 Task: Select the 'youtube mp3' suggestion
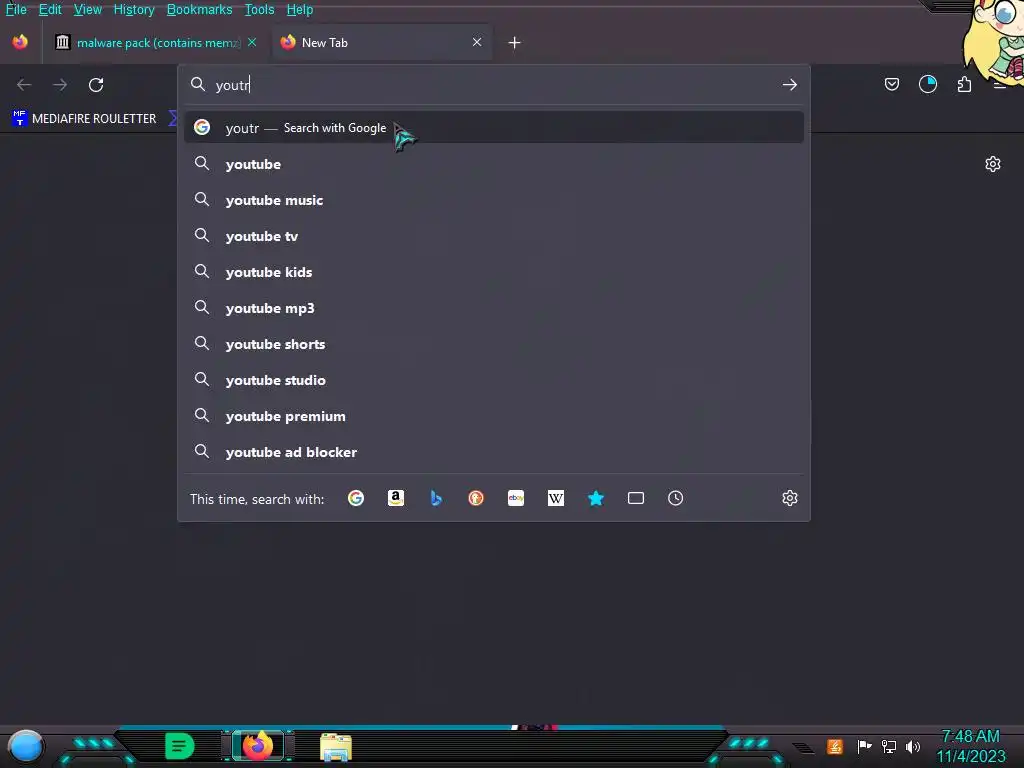494,308
